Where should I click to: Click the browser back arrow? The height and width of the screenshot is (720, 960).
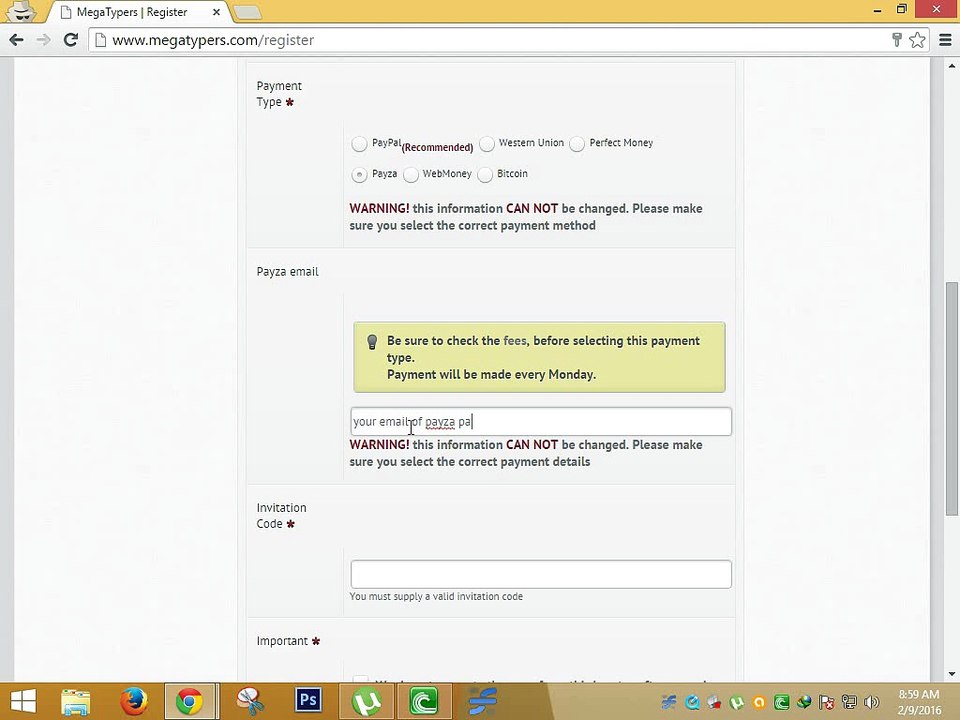point(17,40)
